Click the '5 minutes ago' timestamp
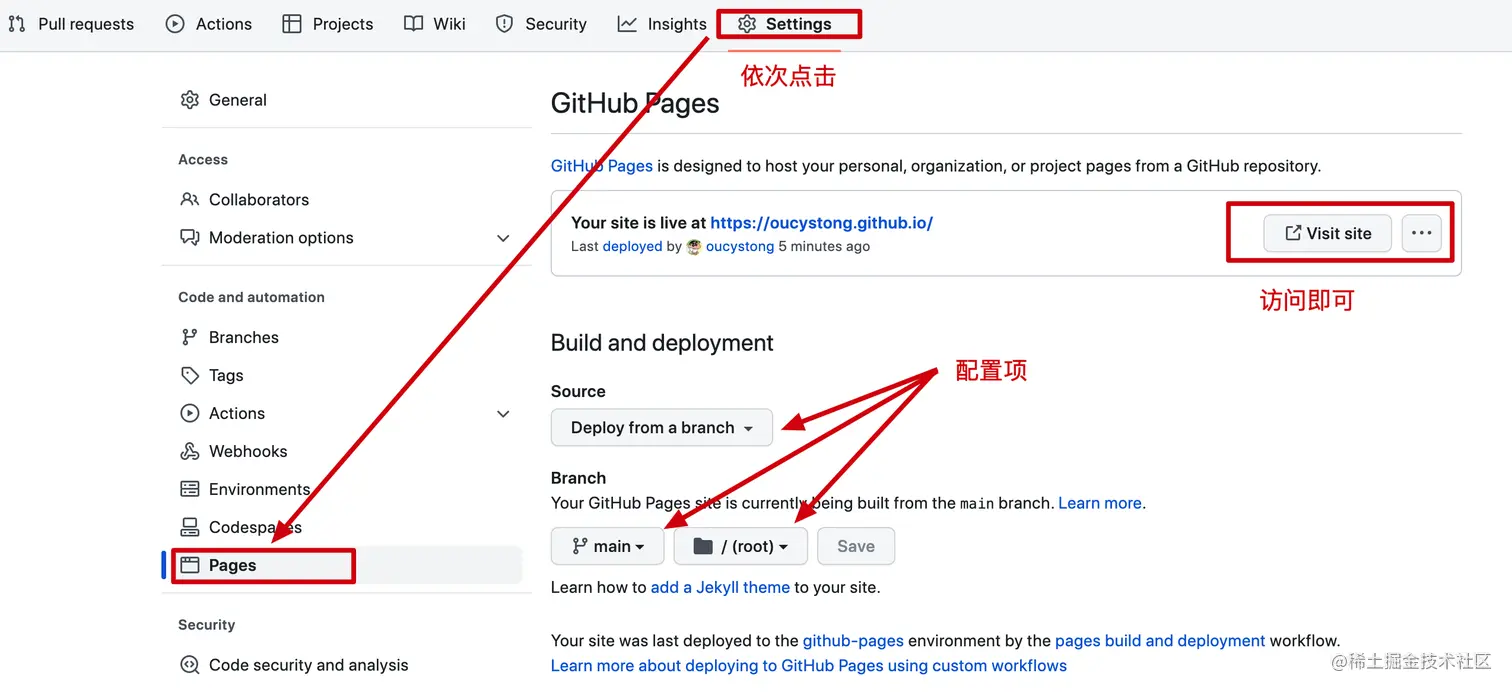This screenshot has height=692, width=1512. tap(824, 247)
